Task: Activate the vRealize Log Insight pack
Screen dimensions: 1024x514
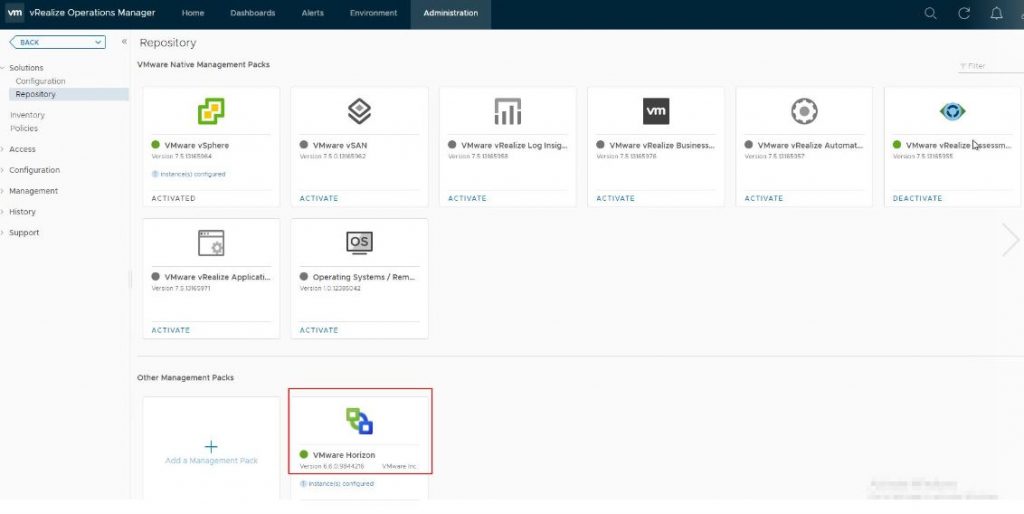Action: 467,198
